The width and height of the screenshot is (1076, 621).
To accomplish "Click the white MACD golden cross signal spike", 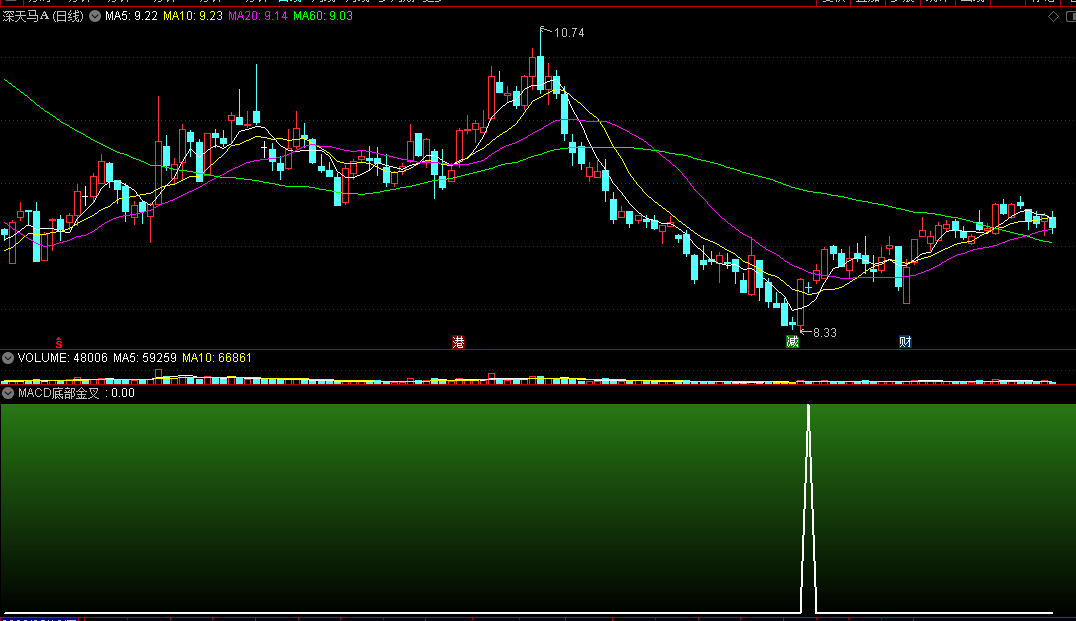I will 808,508.
